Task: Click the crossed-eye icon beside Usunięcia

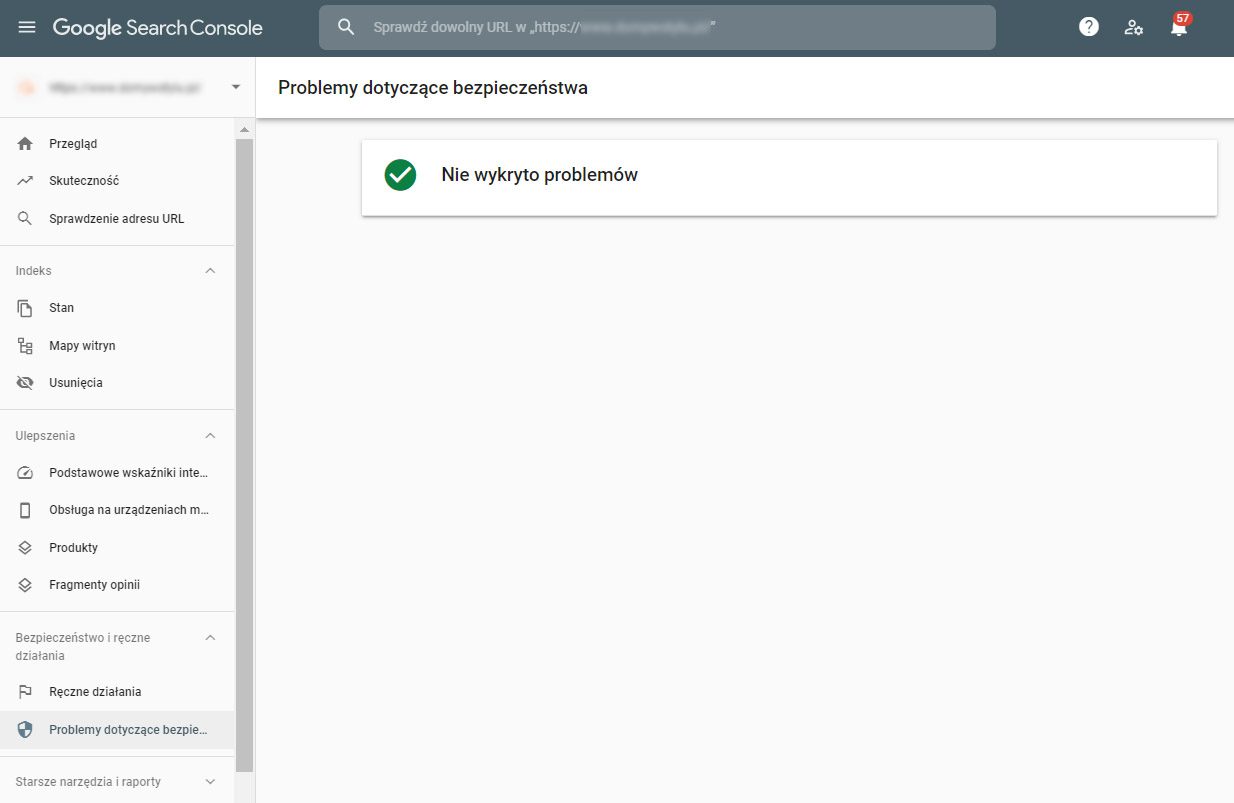Action: point(26,383)
